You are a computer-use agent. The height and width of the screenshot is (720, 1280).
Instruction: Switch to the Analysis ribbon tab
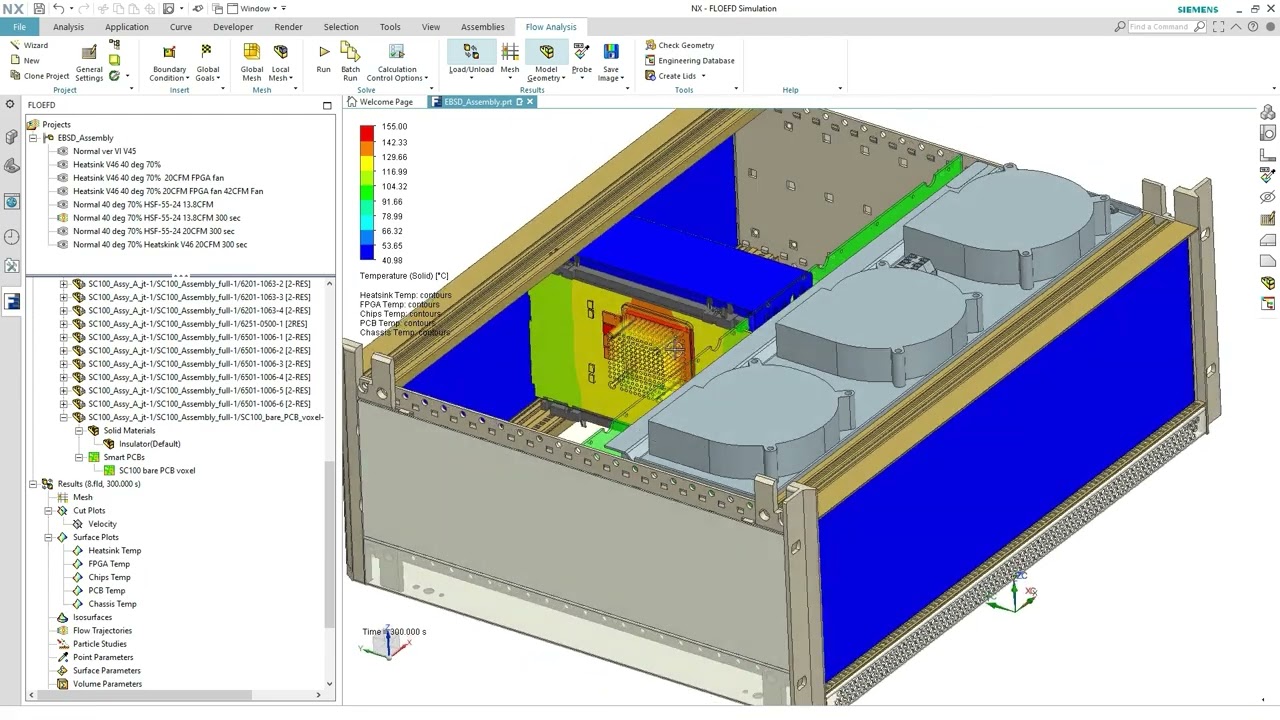pos(68,27)
